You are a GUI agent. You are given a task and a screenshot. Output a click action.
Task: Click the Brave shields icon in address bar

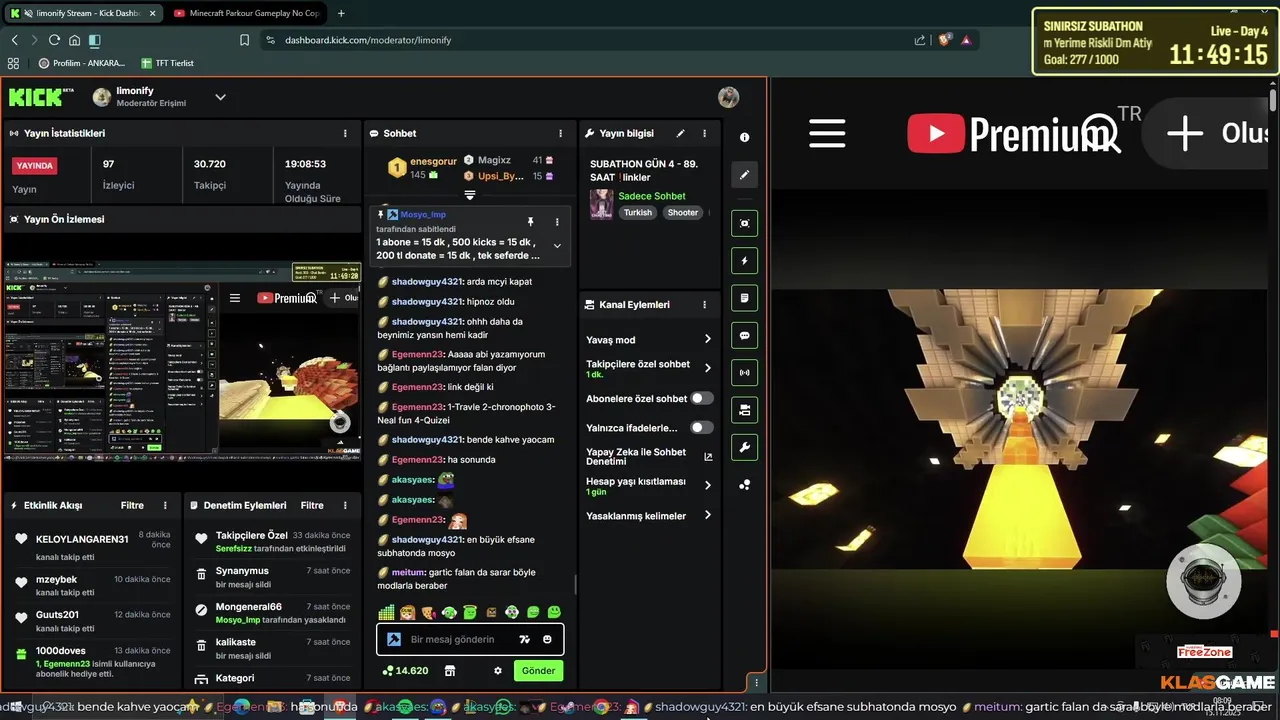tap(944, 40)
